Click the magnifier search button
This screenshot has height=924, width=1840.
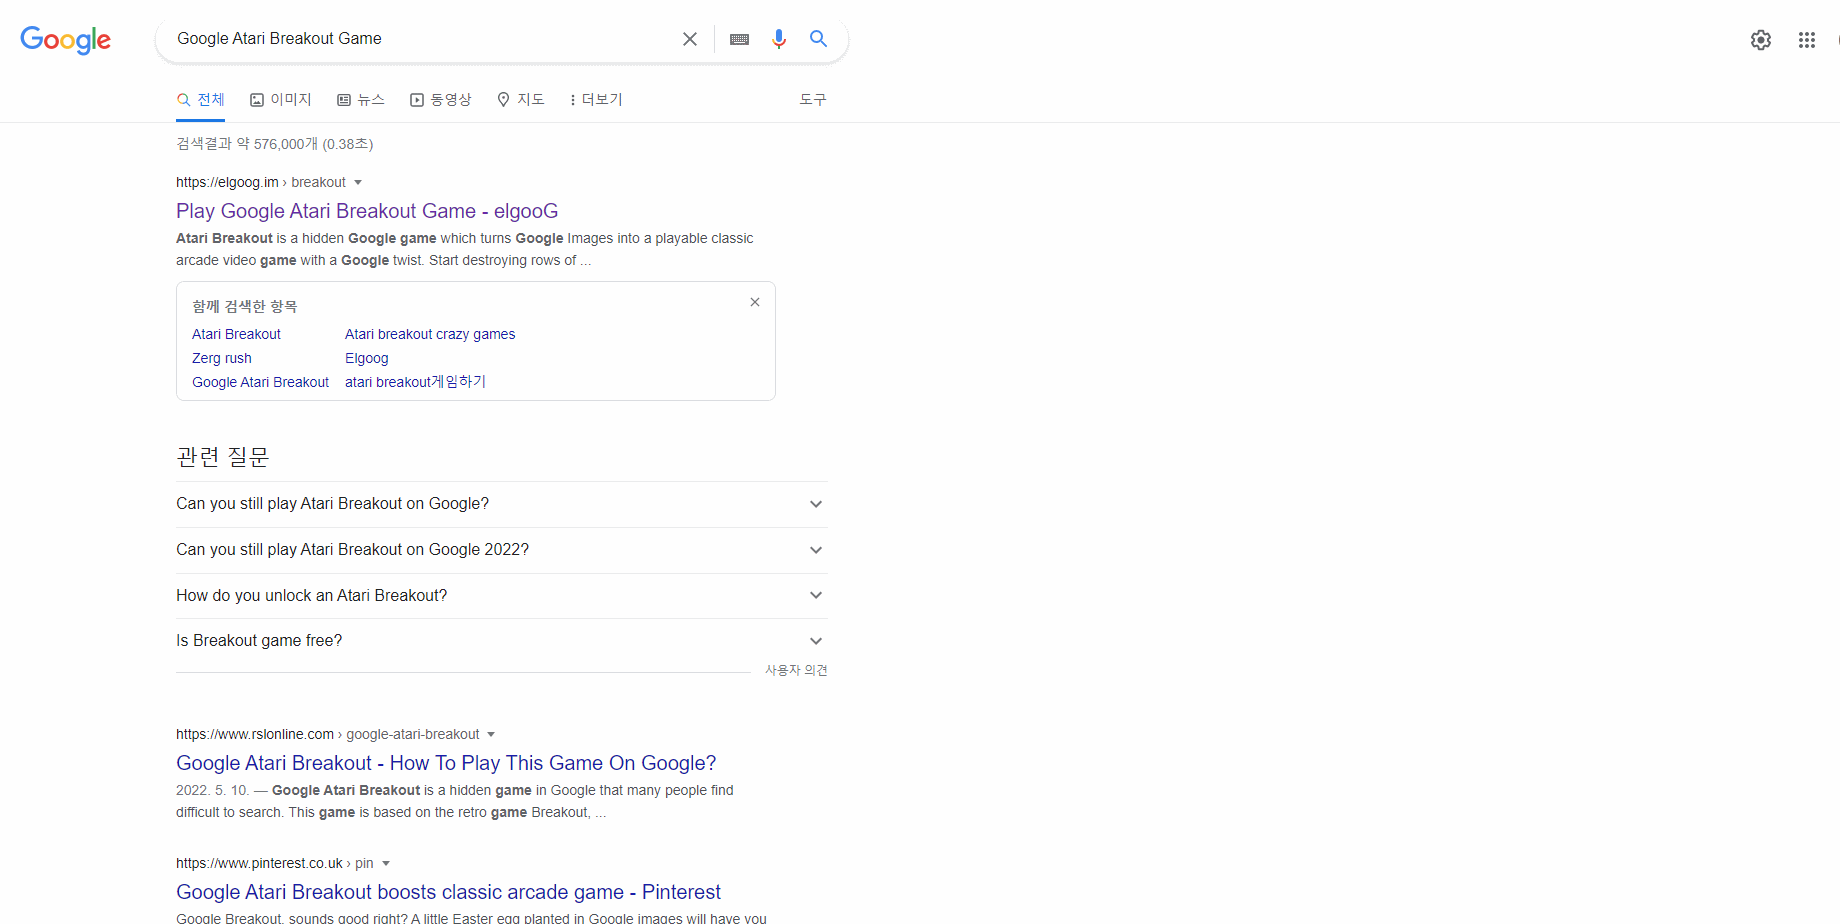point(818,39)
